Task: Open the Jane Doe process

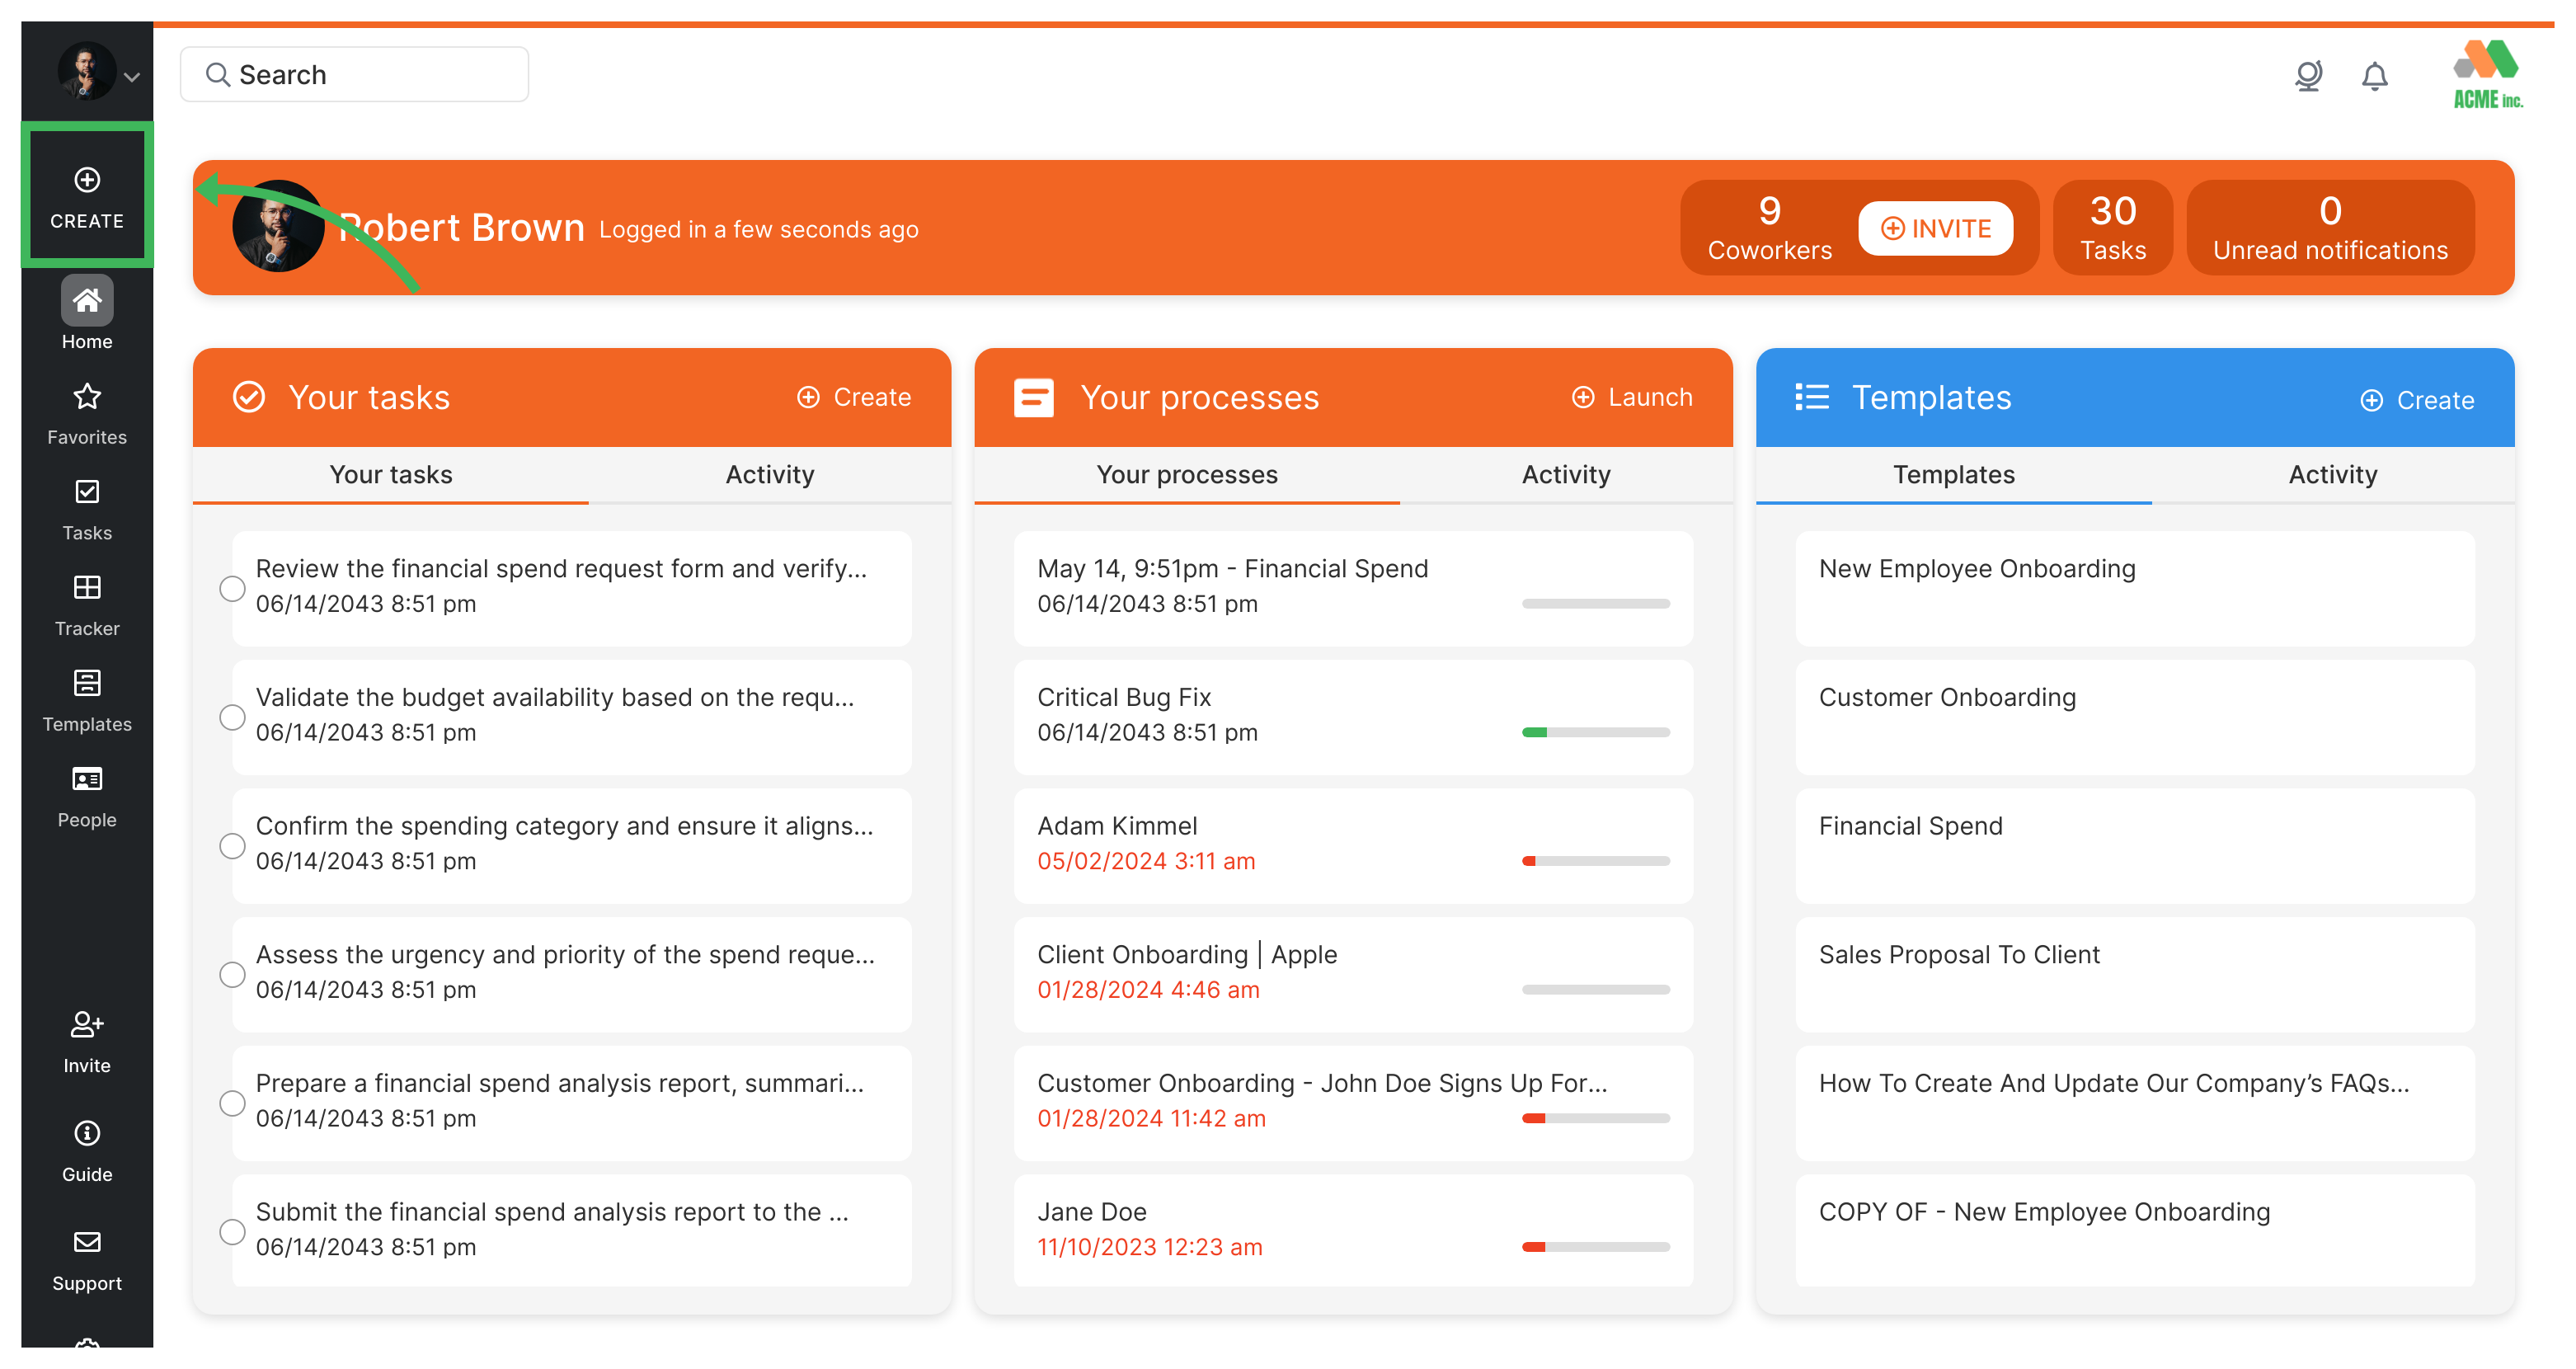Action: [x=1353, y=1232]
